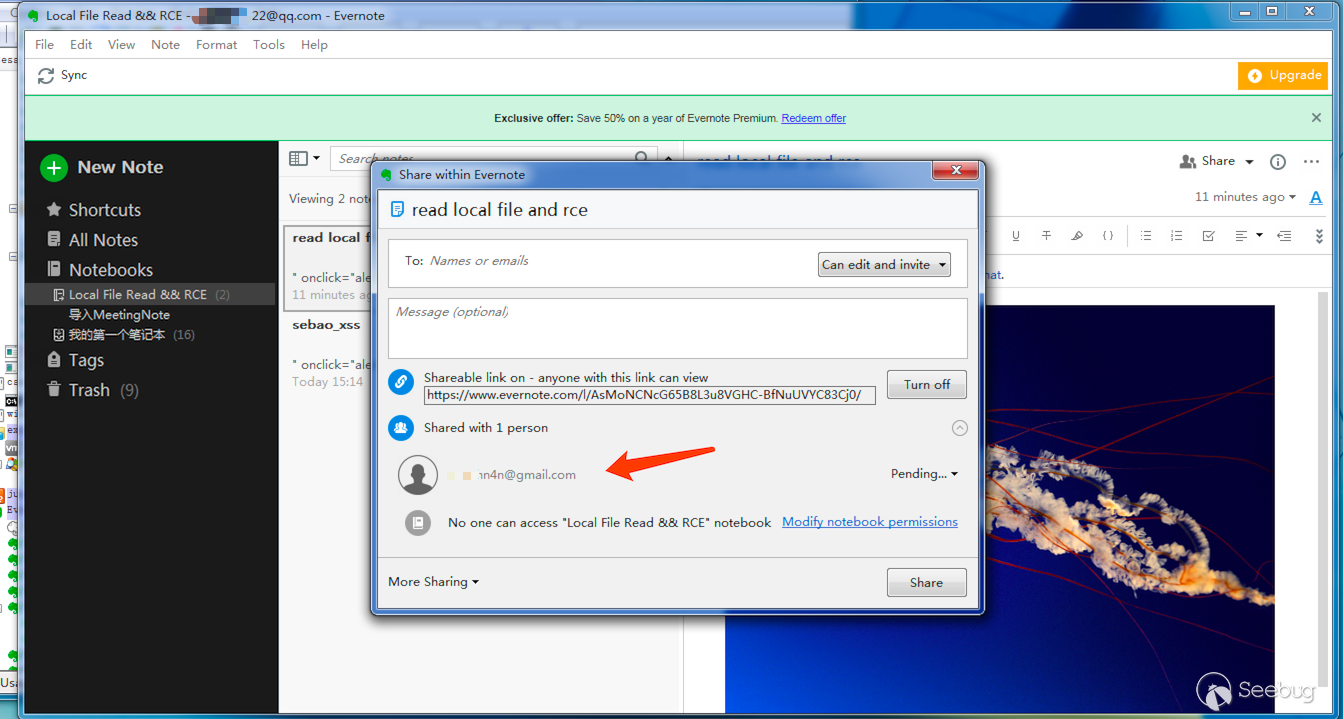Open the note list view options dropdown
The width and height of the screenshot is (1343, 719).
317,158
